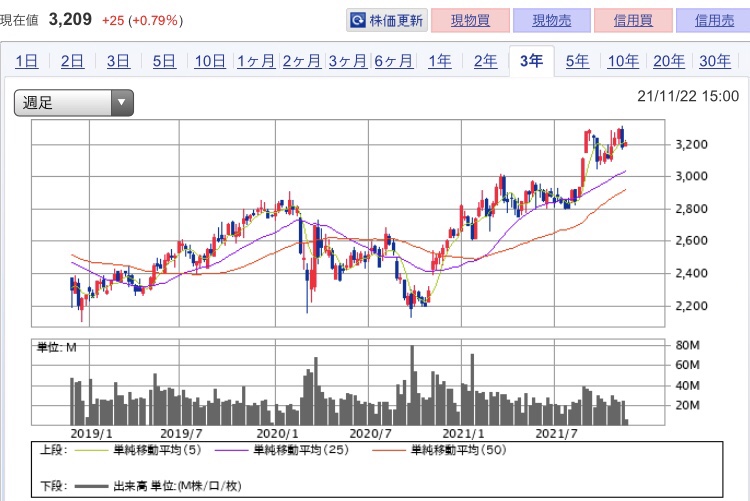Switch chart to 5日 range
The width and height of the screenshot is (750, 501).
coord(164,61)
